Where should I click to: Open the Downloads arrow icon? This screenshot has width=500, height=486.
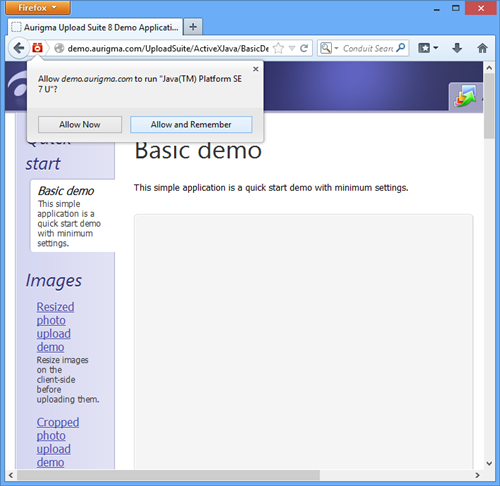pyautogui.click(x=457, y=49)
